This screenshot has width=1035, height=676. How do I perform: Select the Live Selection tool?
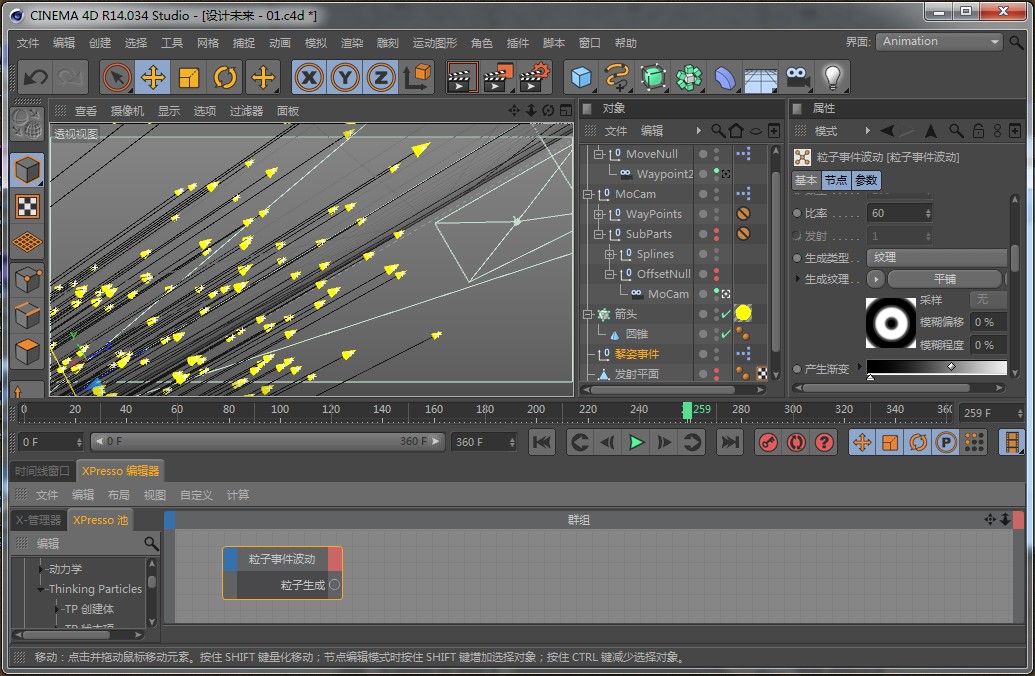point(117,78)
